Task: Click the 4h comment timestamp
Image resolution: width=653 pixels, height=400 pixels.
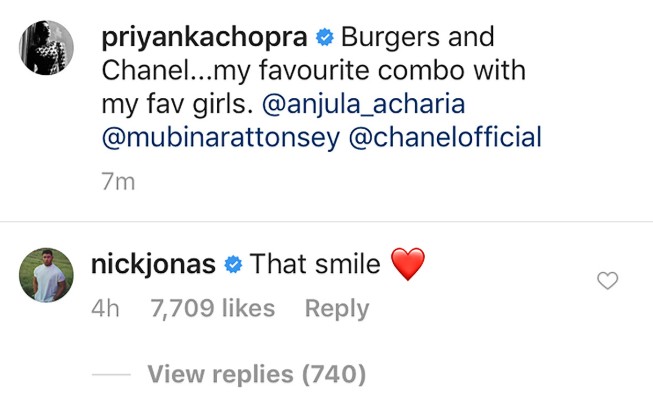Action: point(104,310)
